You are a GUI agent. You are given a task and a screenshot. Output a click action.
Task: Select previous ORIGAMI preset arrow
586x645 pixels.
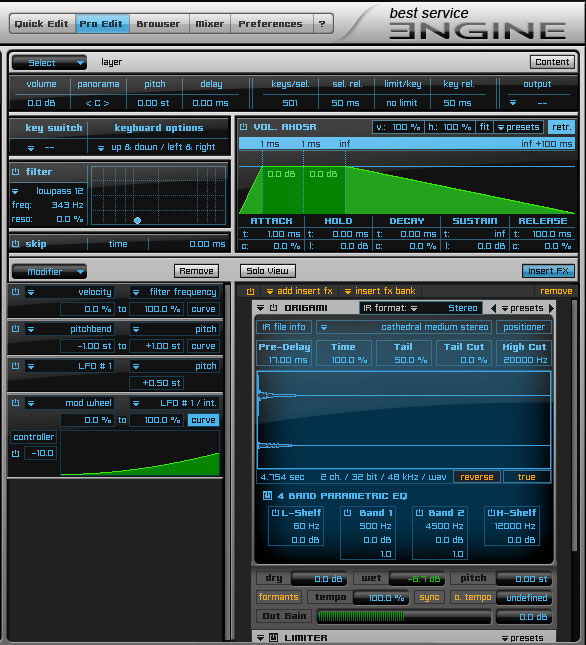click(493, 308)
